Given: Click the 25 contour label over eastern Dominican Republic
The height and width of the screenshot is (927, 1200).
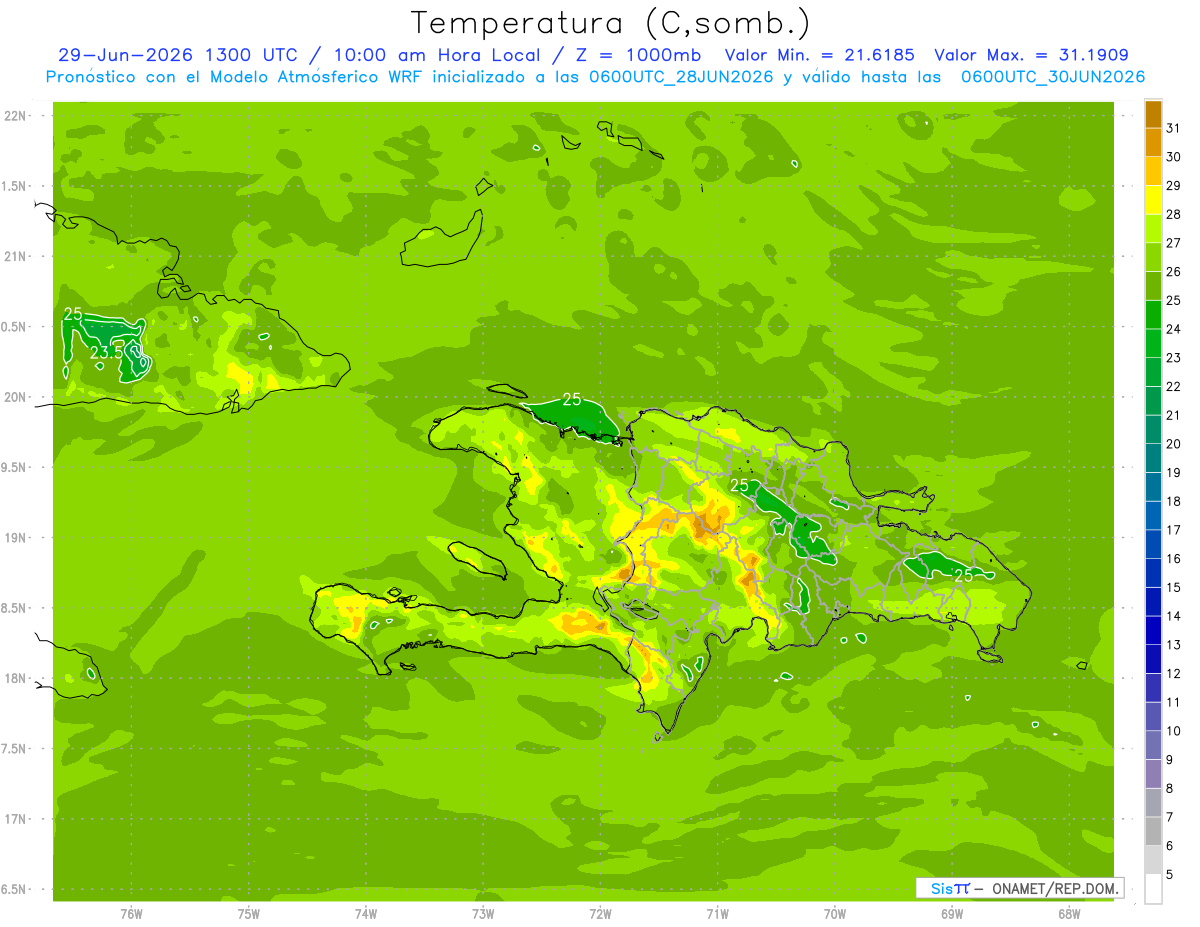Looking at the screenshot, I should point(964,576).
